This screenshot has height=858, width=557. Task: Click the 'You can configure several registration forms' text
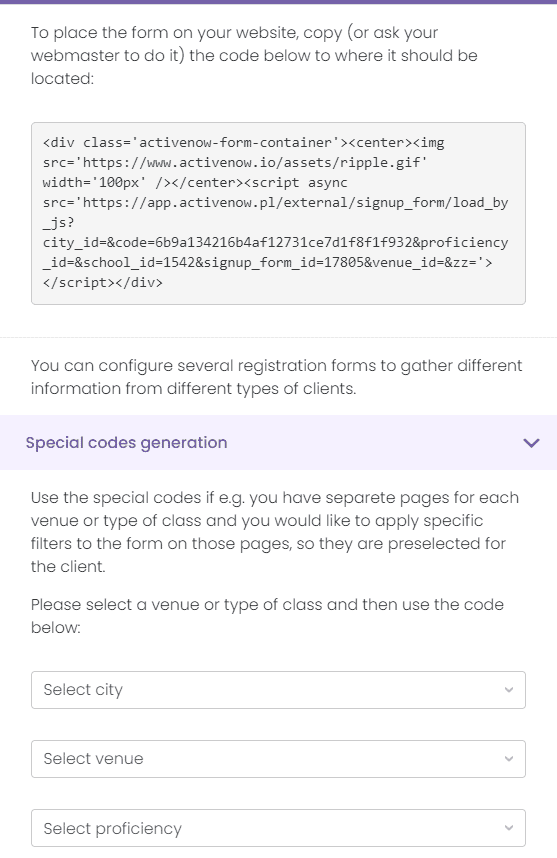[x=276, y=377]
